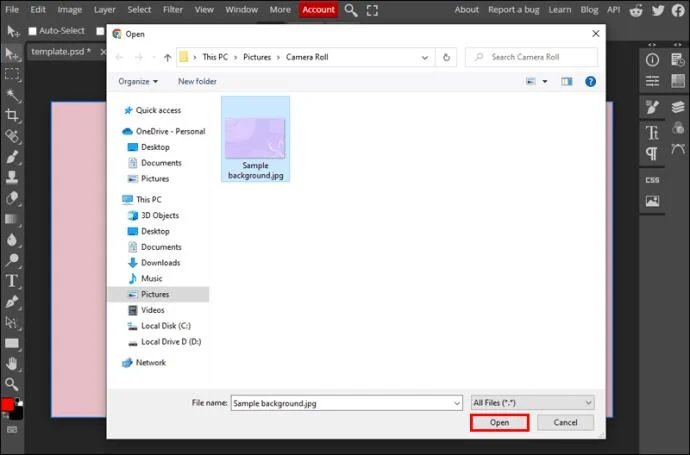The image size is (690, 455).
Task: Select the Hand tool
Action: pyautogui.click(x=12, y=364)
